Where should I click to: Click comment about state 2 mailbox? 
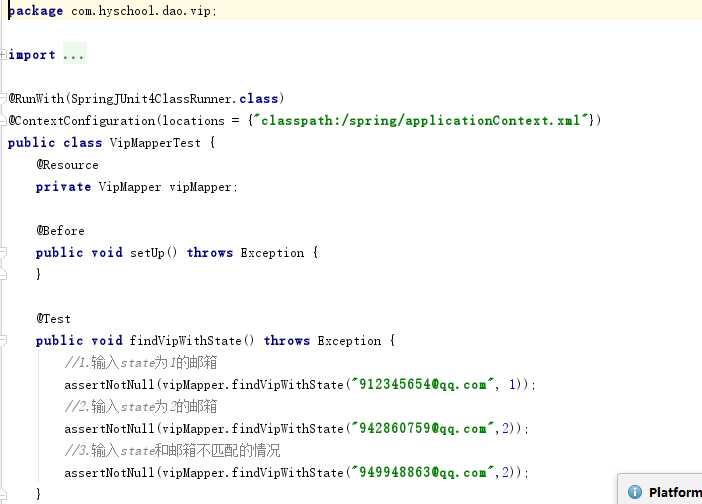(141, 406)
